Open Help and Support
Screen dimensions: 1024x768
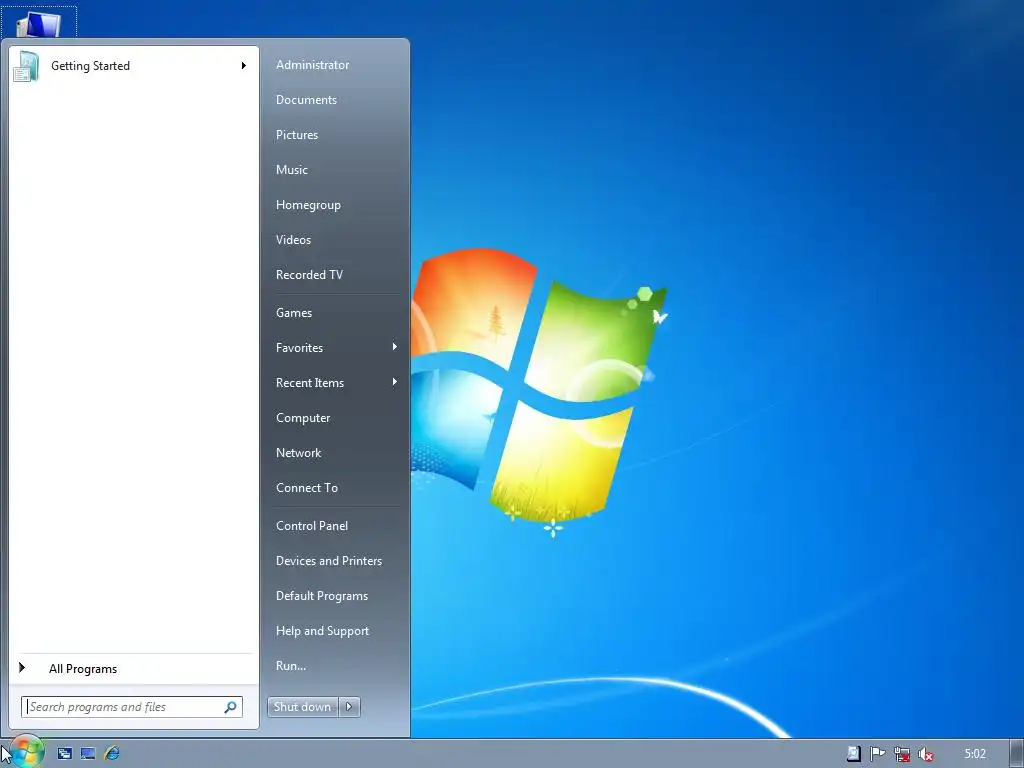[x=322, y=631]
